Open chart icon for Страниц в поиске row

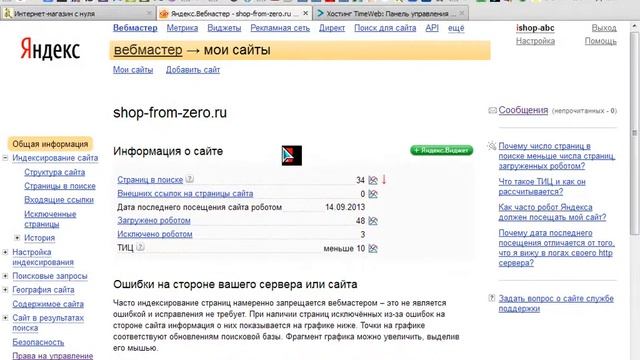(x=373, y=180)
